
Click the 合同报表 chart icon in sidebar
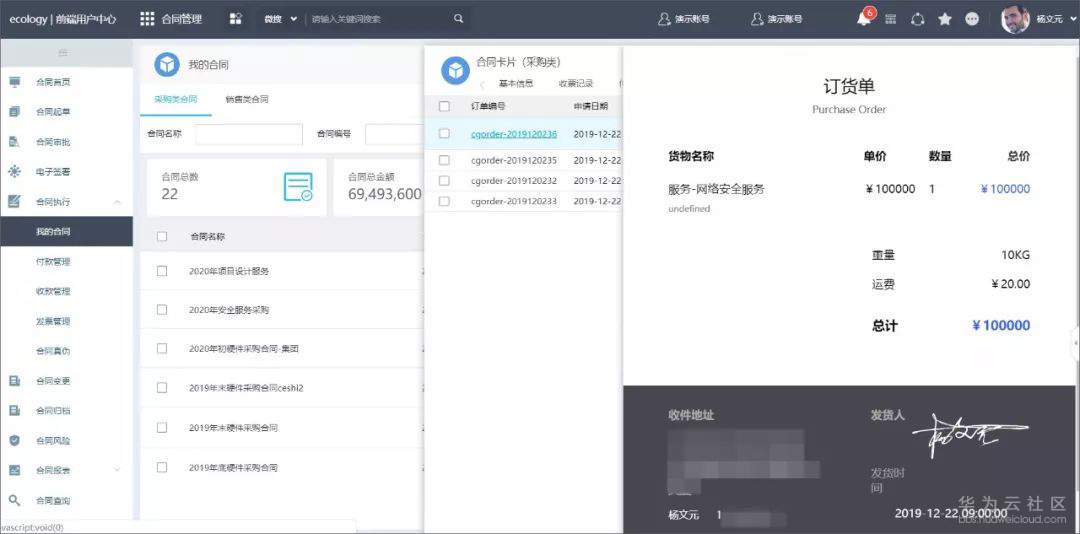click(x=14, y=470)
